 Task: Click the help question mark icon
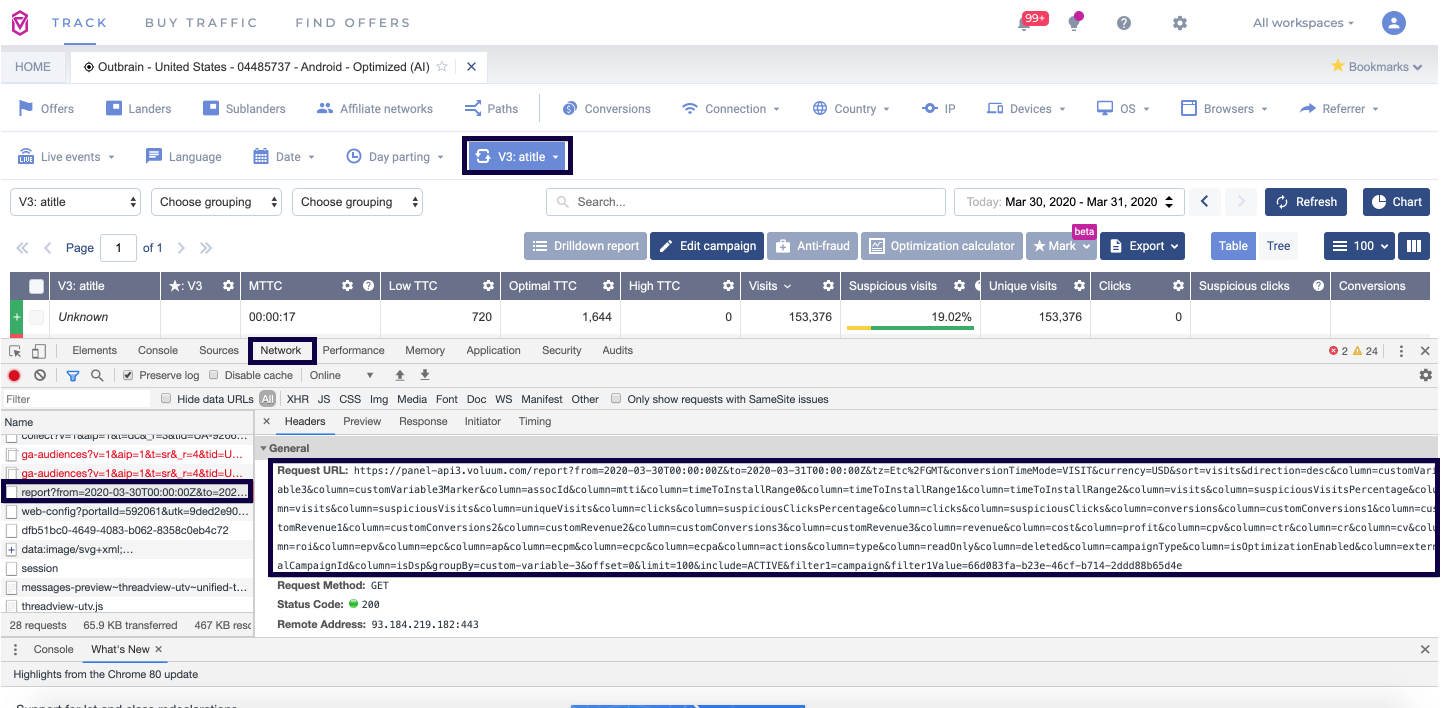(x=1124, y=23)
